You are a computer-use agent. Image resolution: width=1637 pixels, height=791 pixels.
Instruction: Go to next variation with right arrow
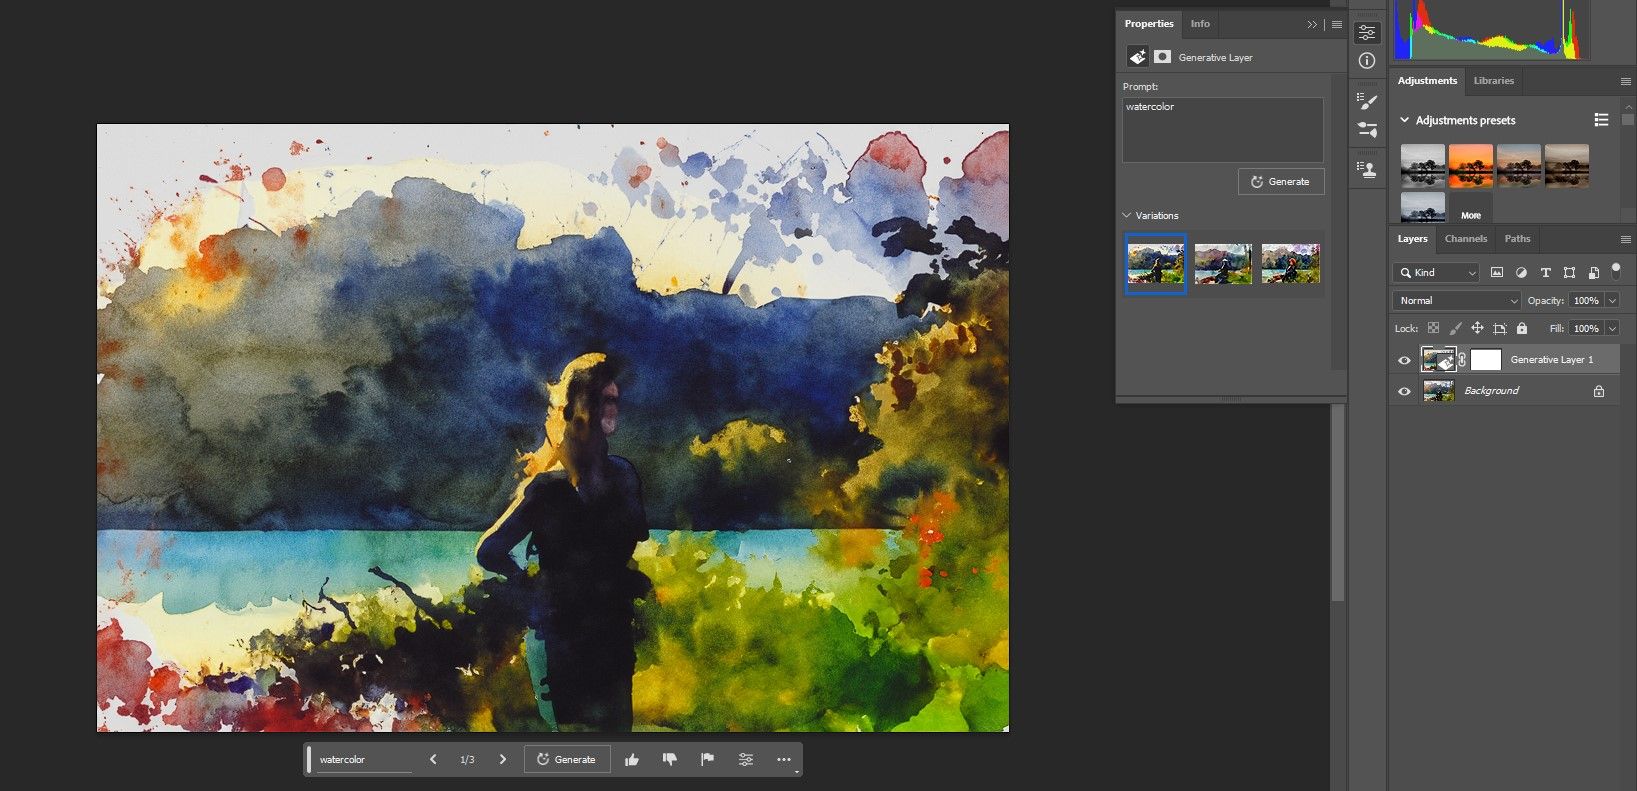pyautogui.click(x=502, y=760)
